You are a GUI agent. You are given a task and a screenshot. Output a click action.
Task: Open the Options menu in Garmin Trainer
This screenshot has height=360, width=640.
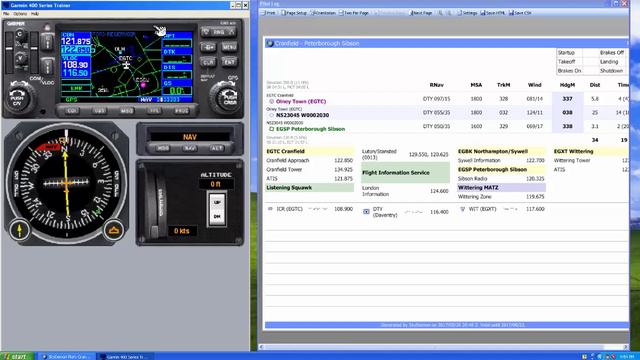20,13
